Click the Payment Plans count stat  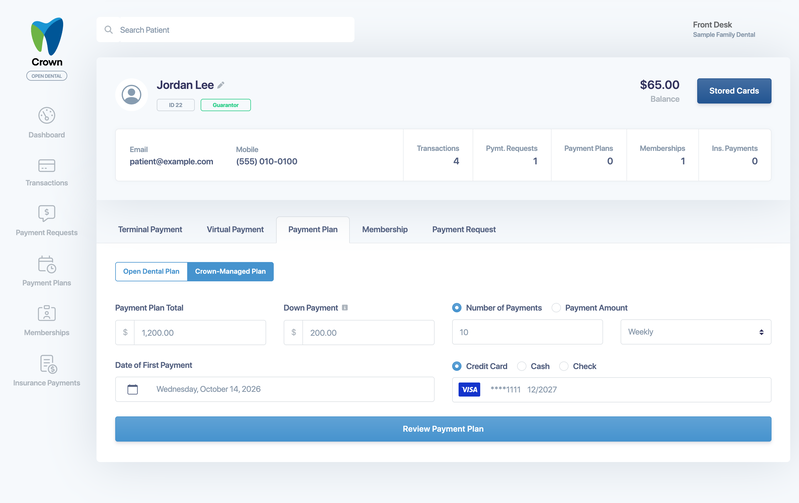tap(589, 155)
